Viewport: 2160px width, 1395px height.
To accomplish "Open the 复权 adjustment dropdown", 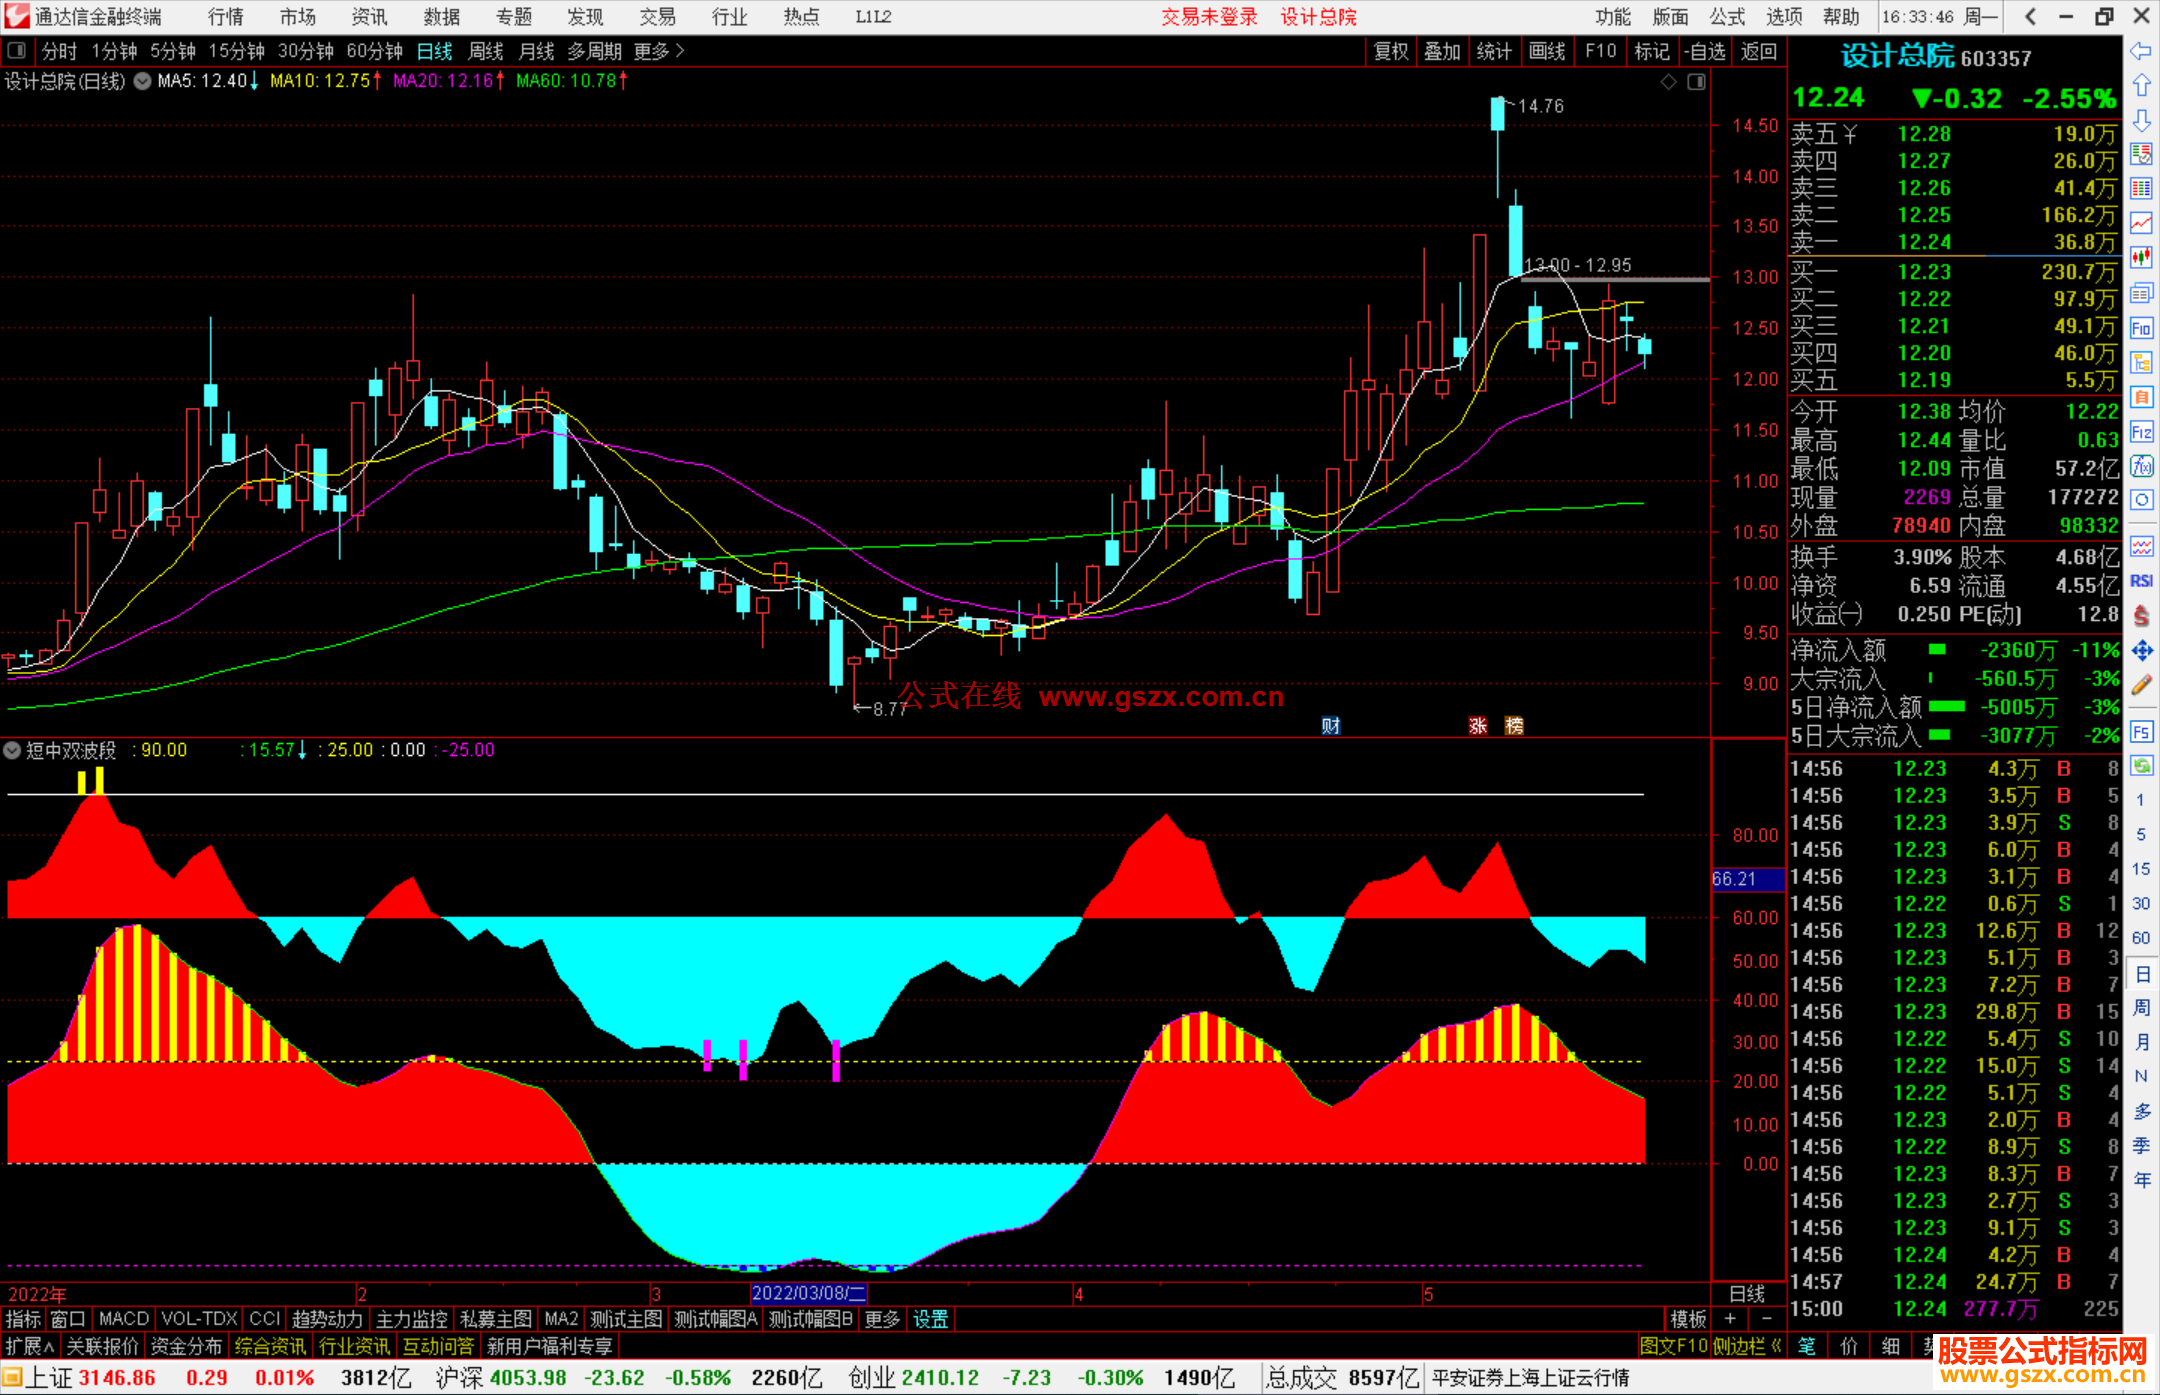I will [1391, 51].
